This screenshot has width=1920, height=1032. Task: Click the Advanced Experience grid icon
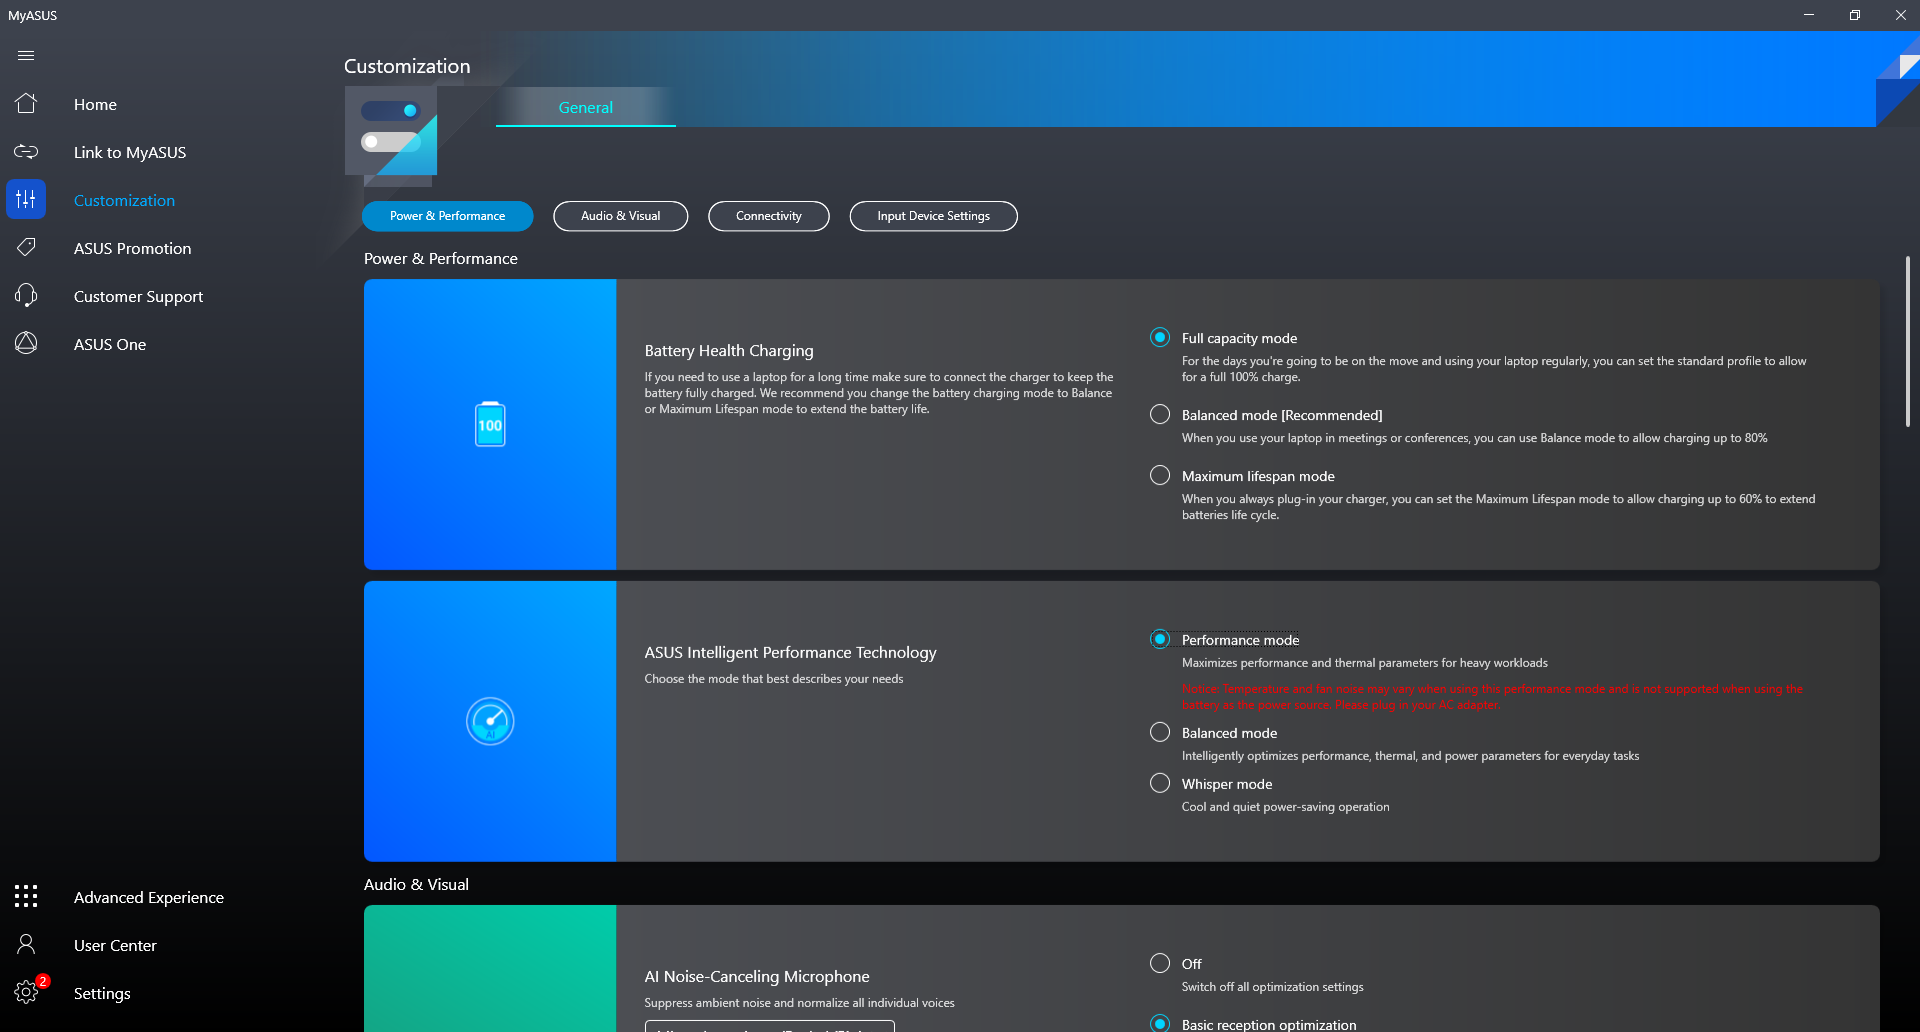point(26,897)
